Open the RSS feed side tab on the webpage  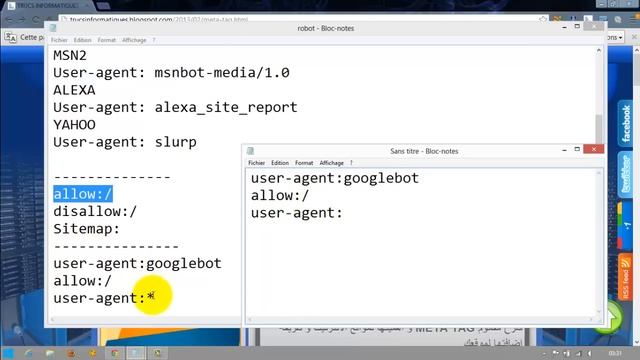626,278
